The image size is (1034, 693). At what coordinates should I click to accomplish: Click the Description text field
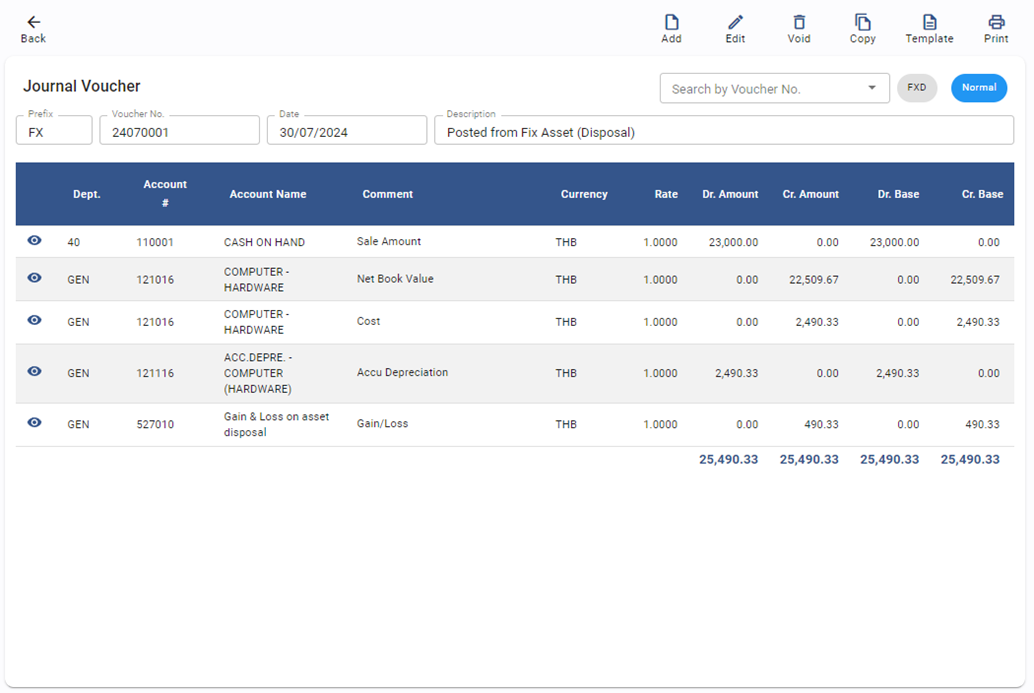[x=723, y=132]
